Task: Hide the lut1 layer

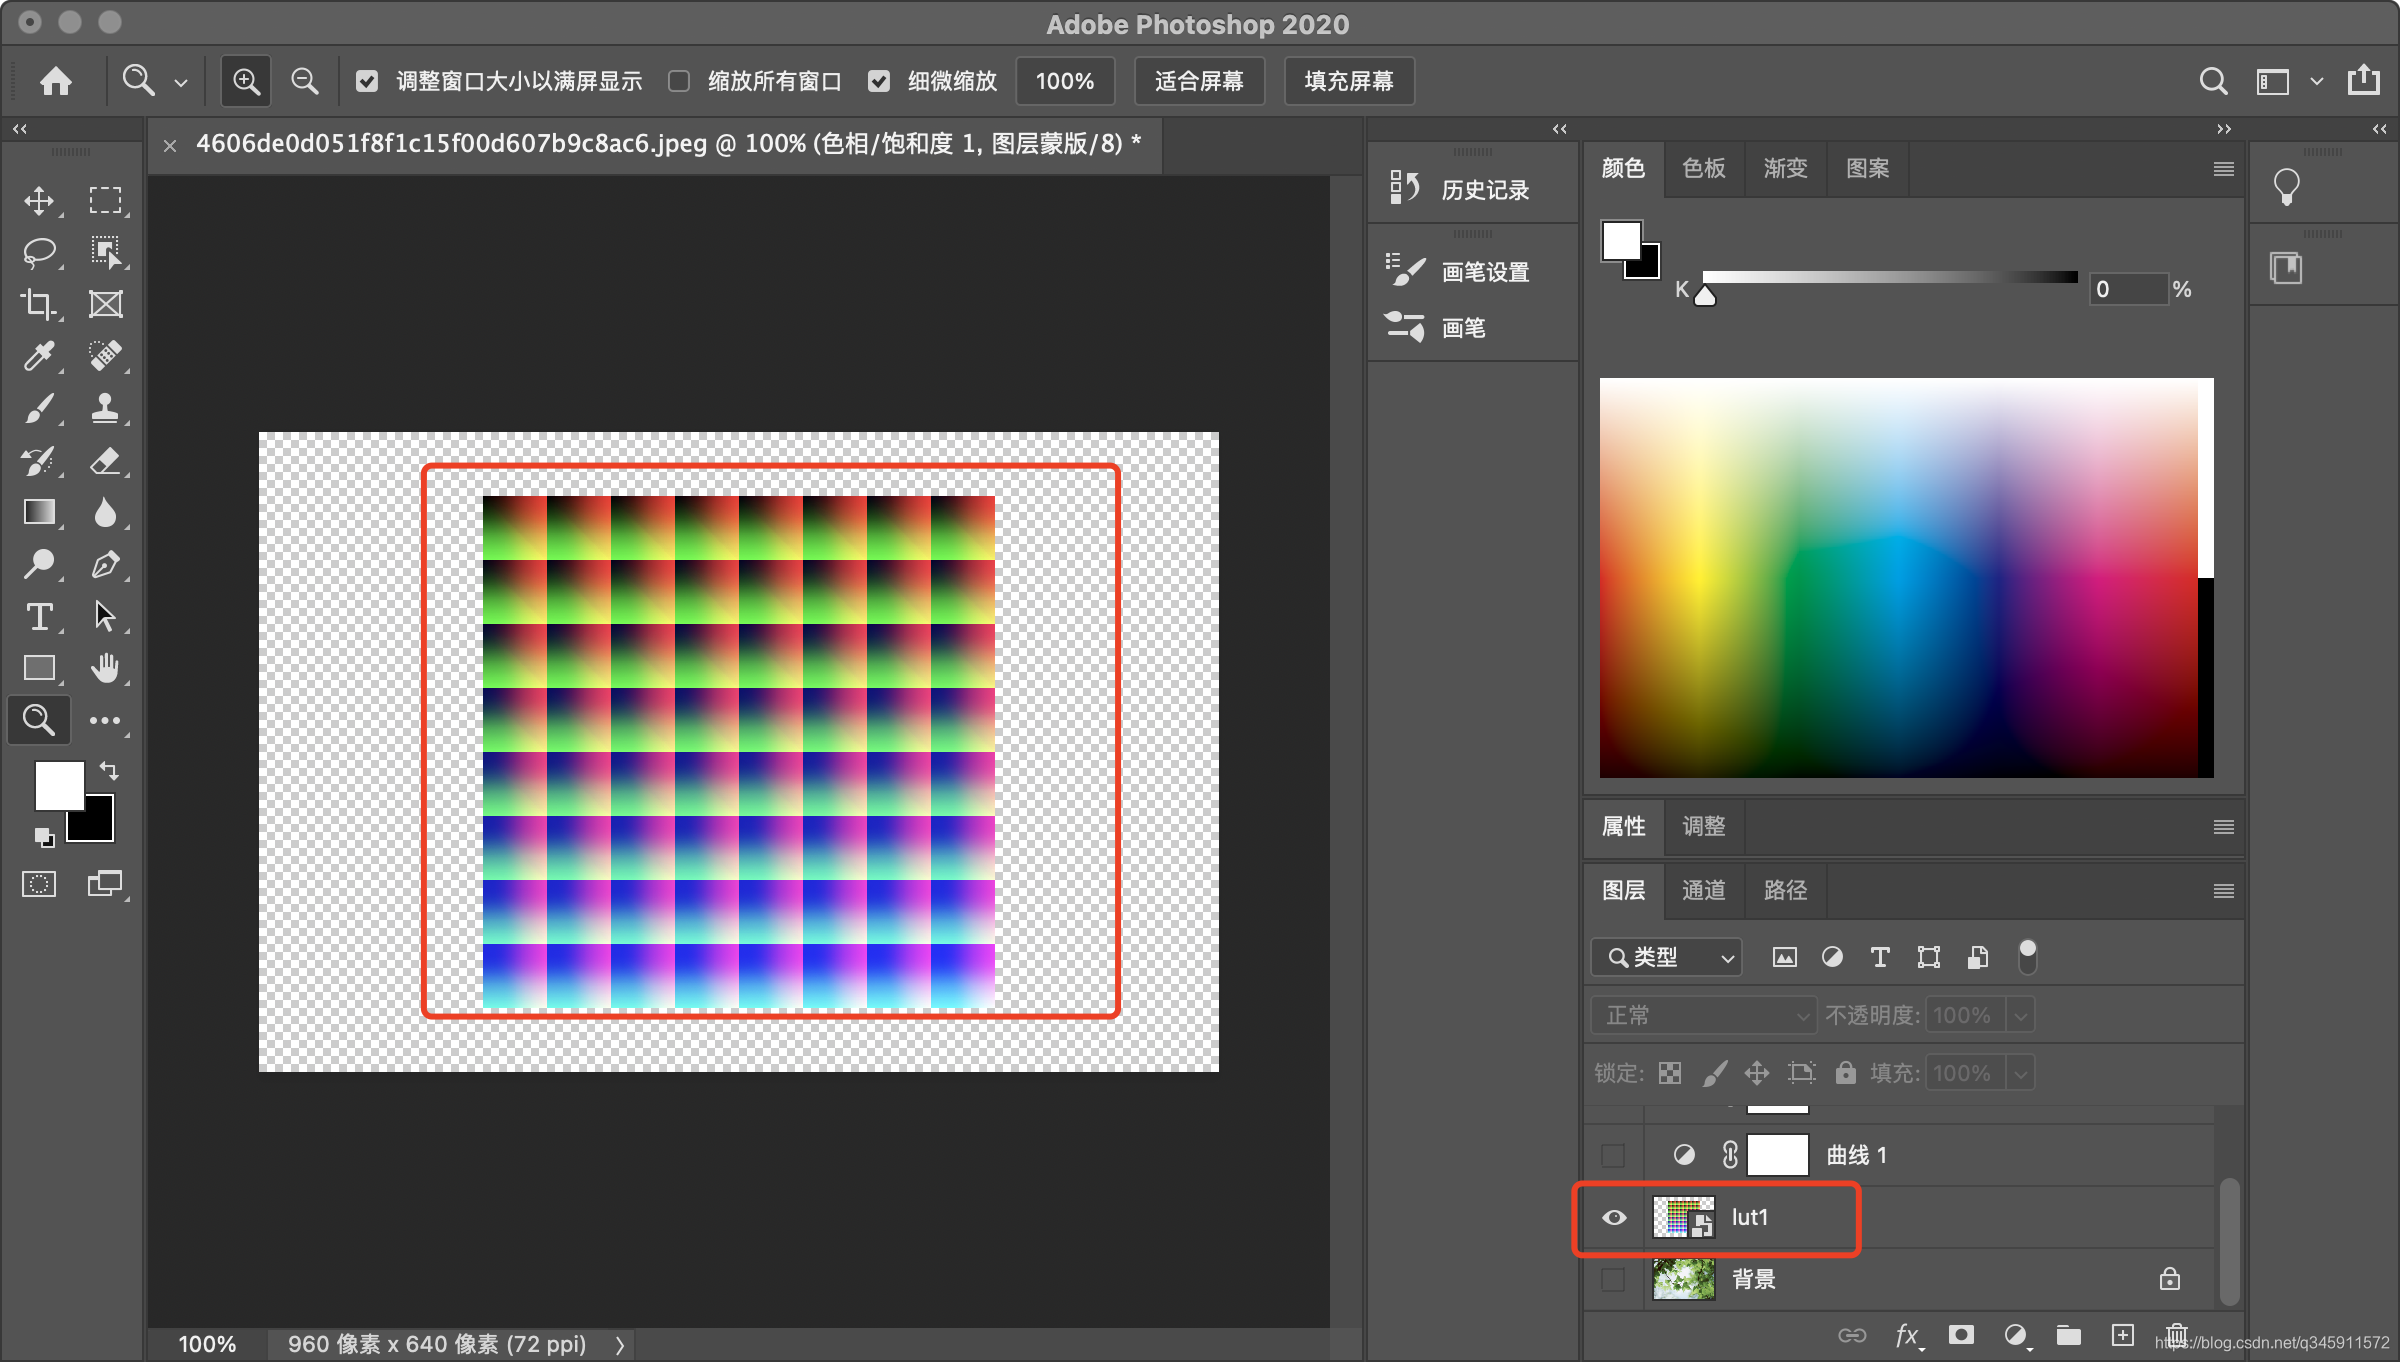Action: coord(1614,1217)
